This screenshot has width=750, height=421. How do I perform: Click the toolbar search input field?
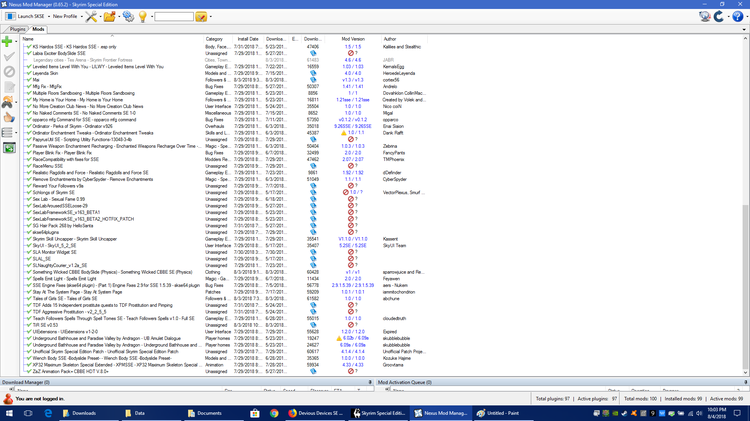174,17
